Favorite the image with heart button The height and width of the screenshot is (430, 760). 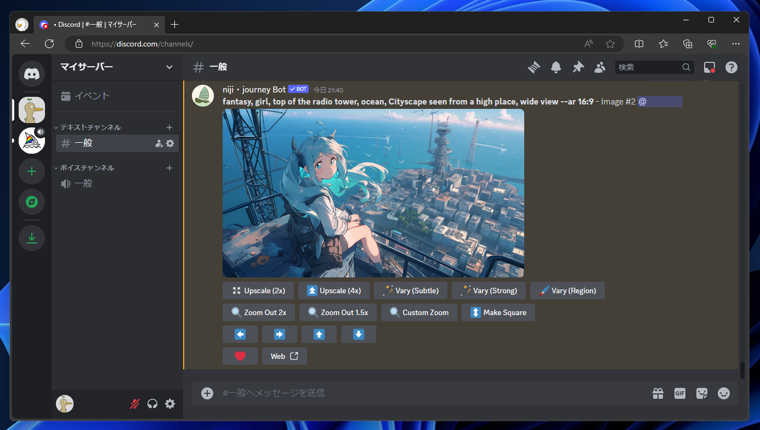[x=240, y=356]
